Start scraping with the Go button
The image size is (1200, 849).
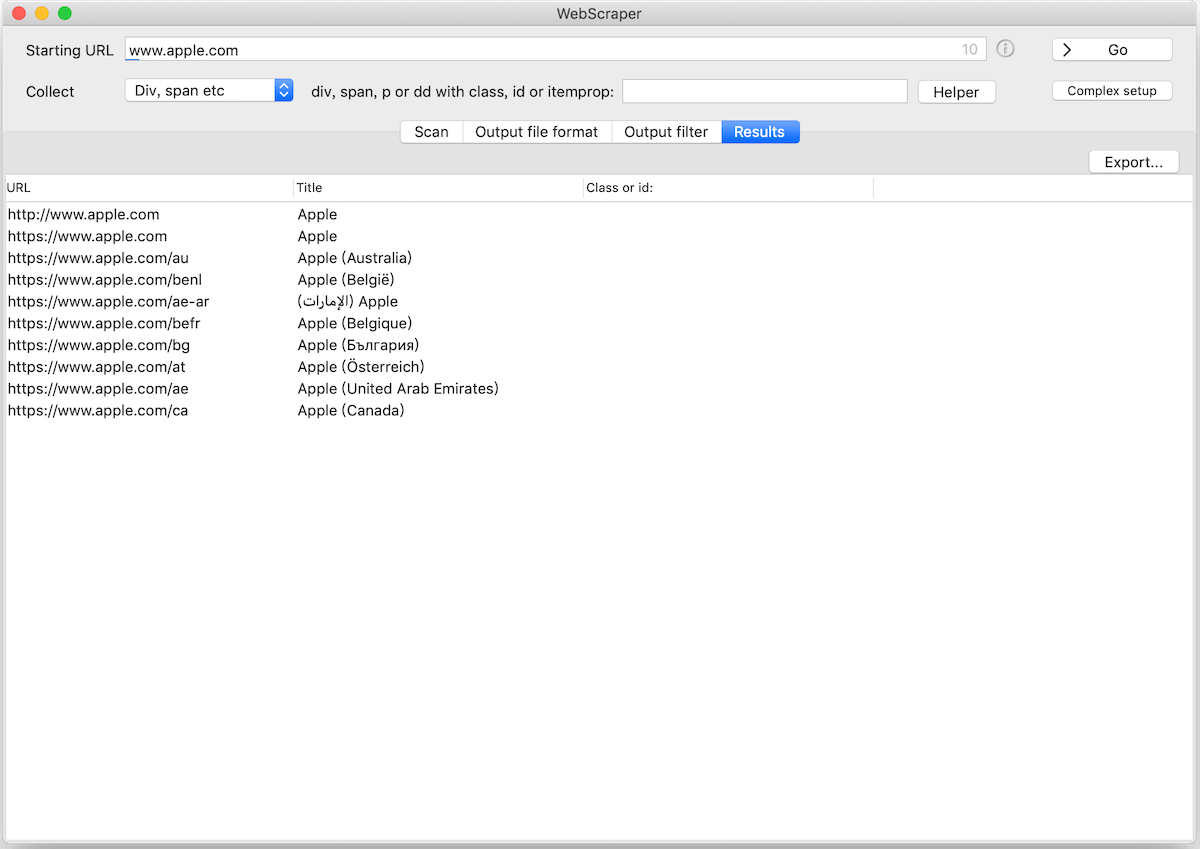pyautogui.click(x=1112, y=49)
